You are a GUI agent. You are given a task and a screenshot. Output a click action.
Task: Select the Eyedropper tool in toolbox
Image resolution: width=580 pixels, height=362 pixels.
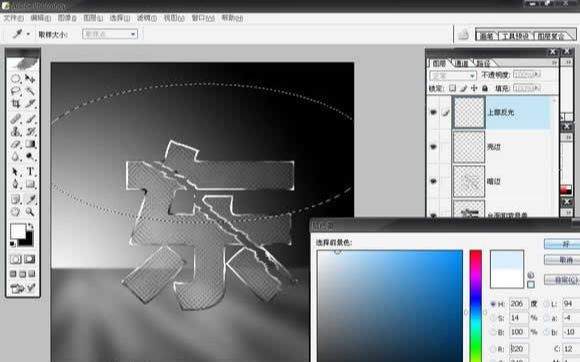(x=30, y=199)
